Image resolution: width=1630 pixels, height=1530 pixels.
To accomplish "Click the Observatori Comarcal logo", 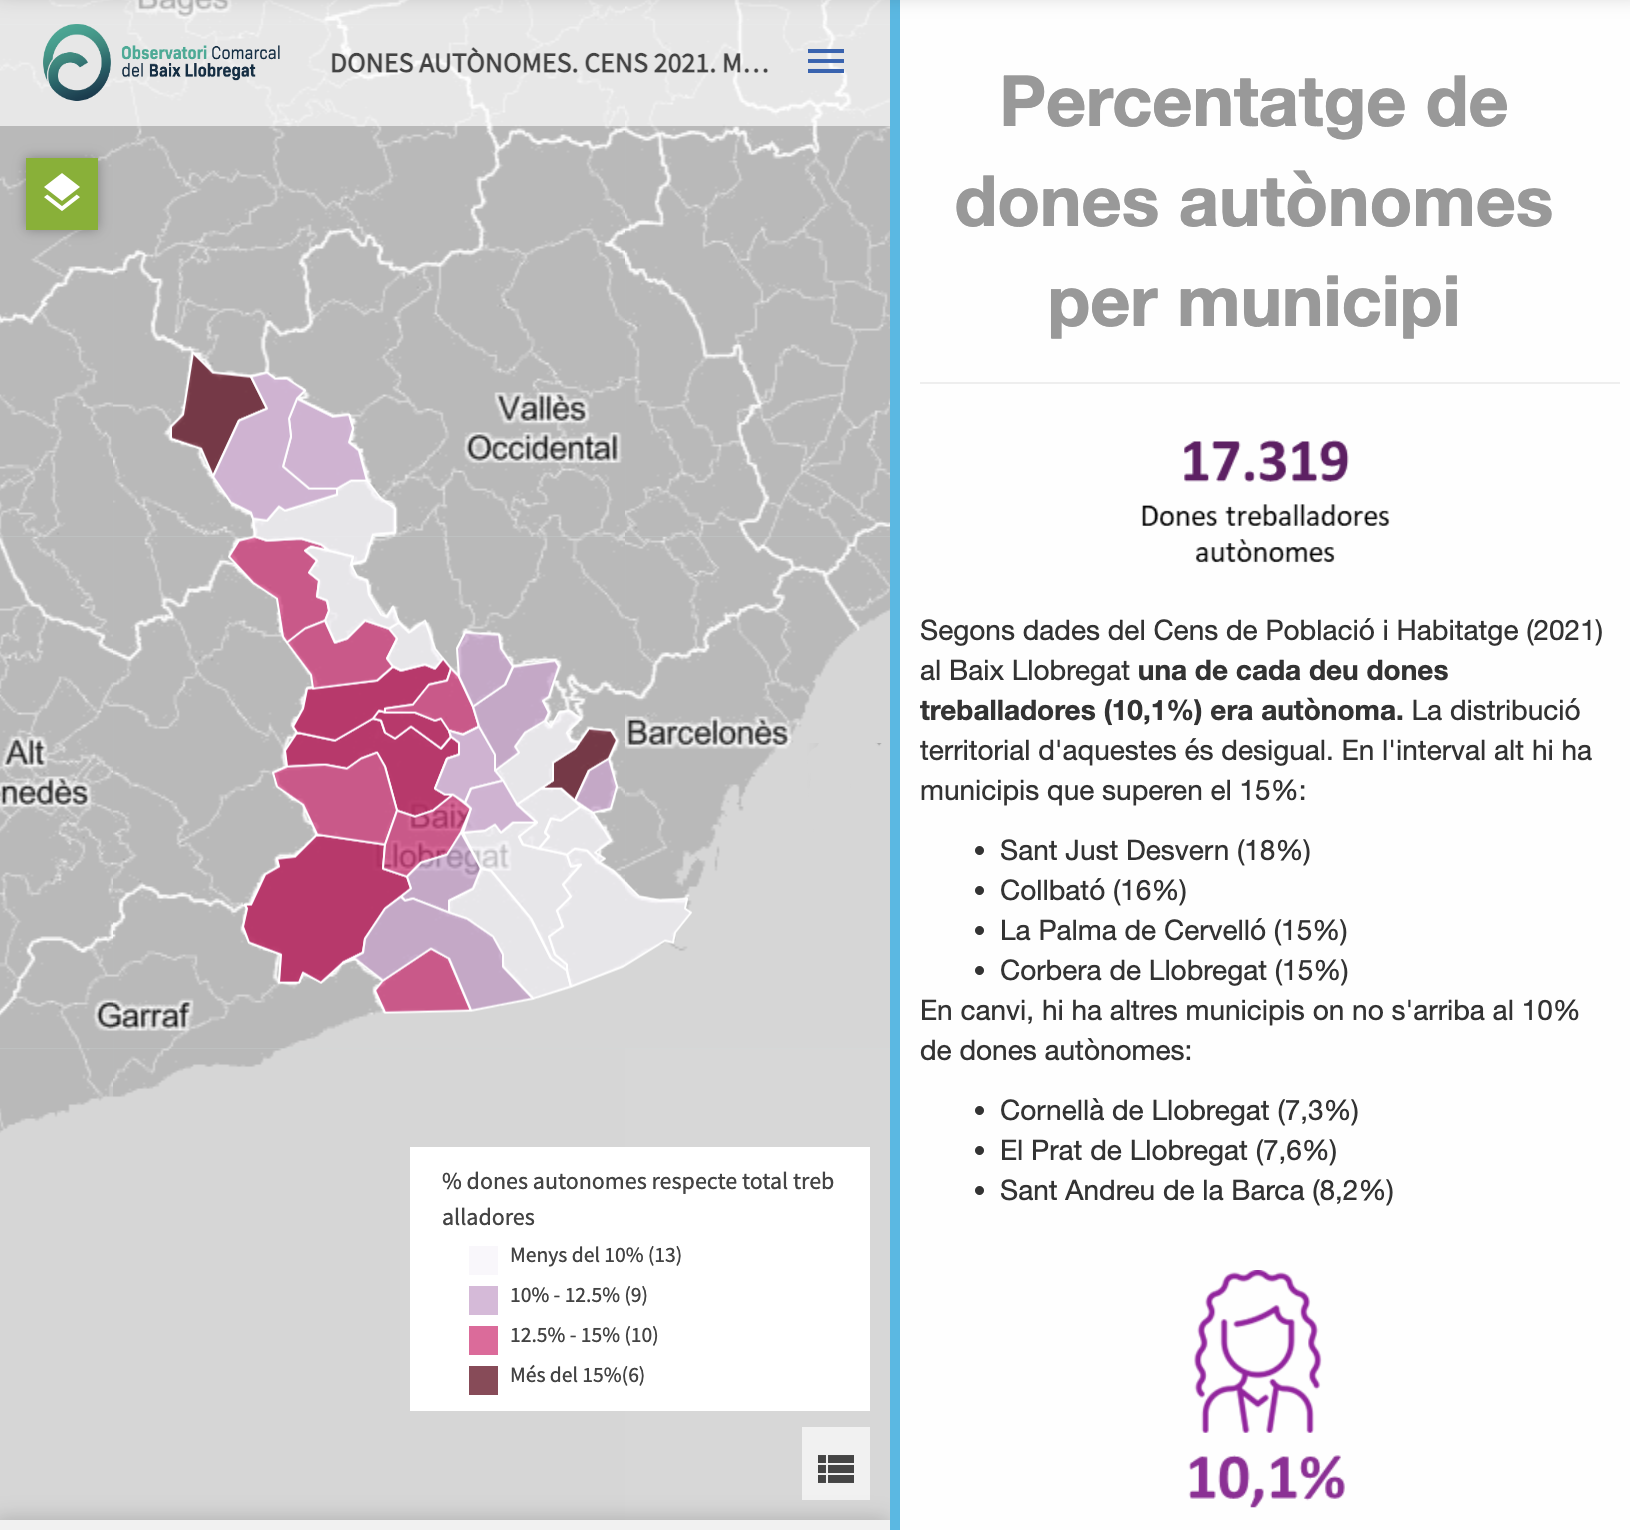I will (162, 62).
